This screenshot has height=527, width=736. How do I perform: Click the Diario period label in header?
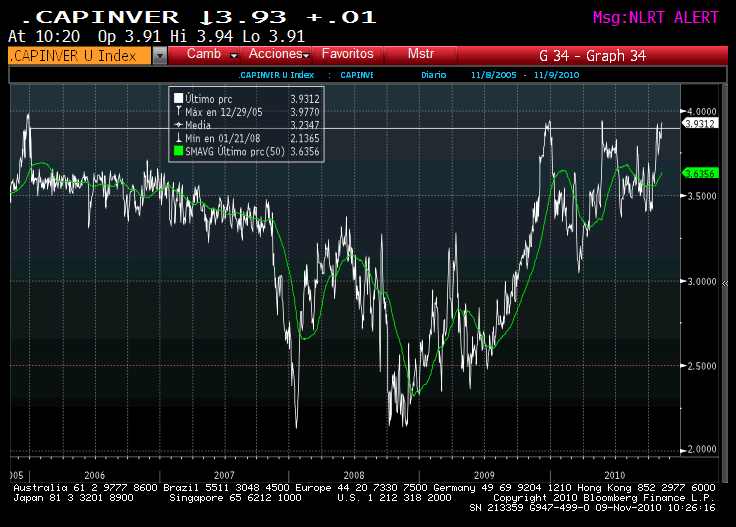click(434, 75)
